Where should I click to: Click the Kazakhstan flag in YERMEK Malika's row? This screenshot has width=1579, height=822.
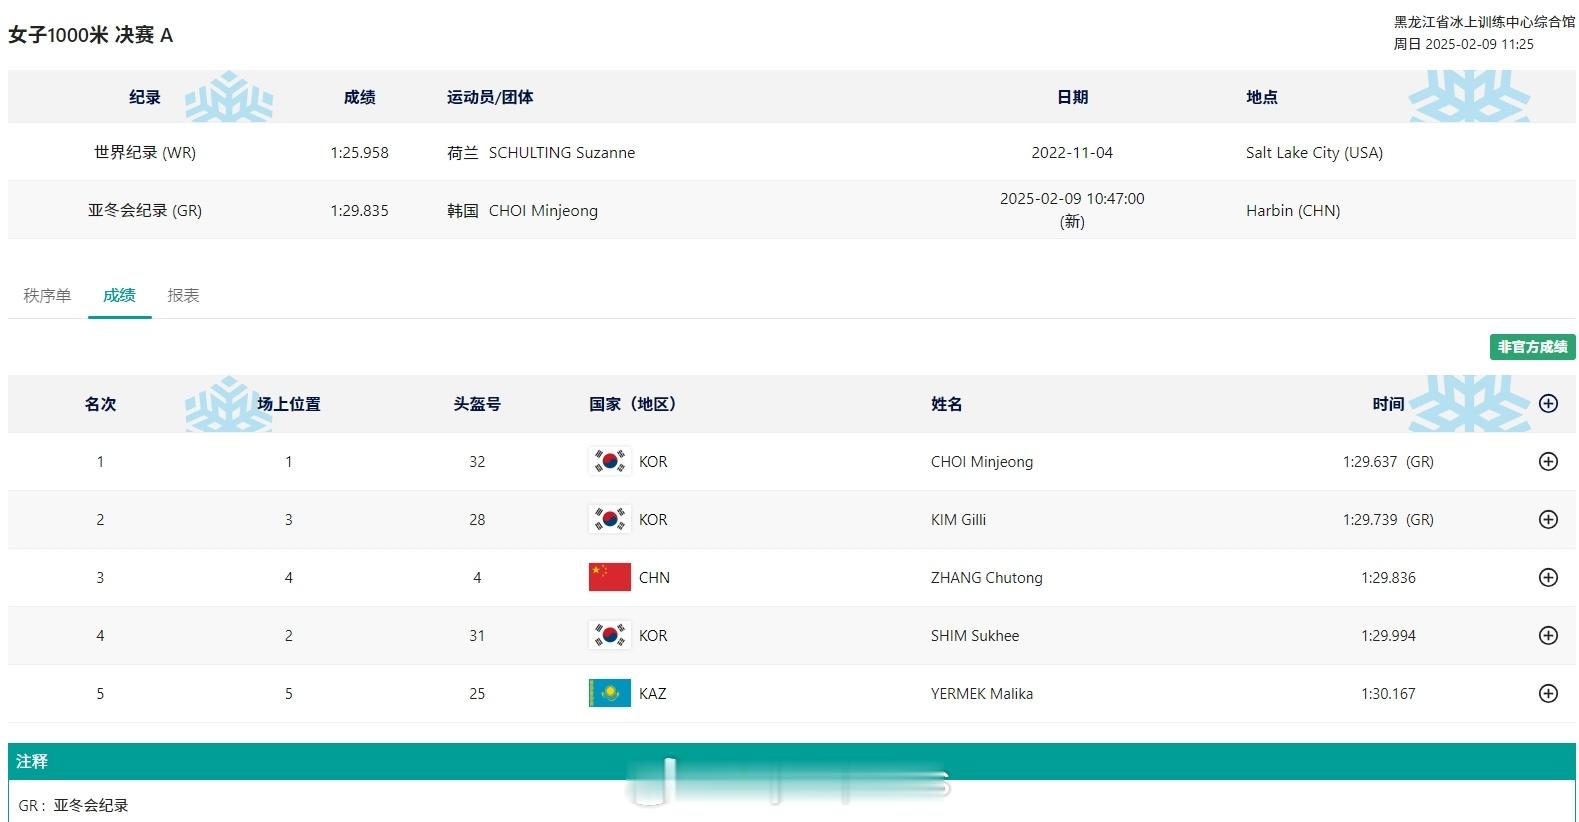click(609, 693)
